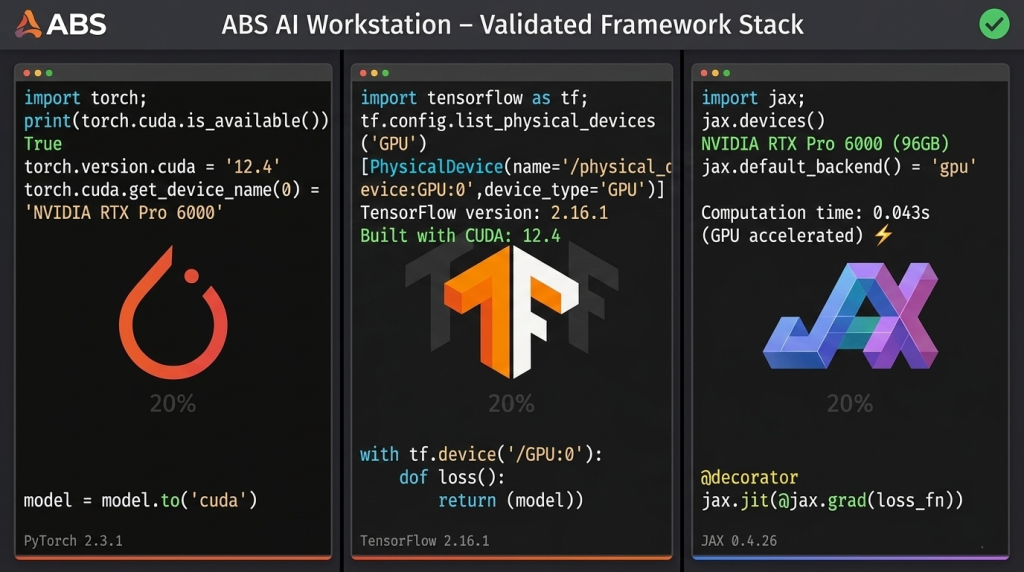This screenshot has width=1024, height=572.
Task: Select the line "import jax;"
Action: pyautogui.click(x=753, y=98)
